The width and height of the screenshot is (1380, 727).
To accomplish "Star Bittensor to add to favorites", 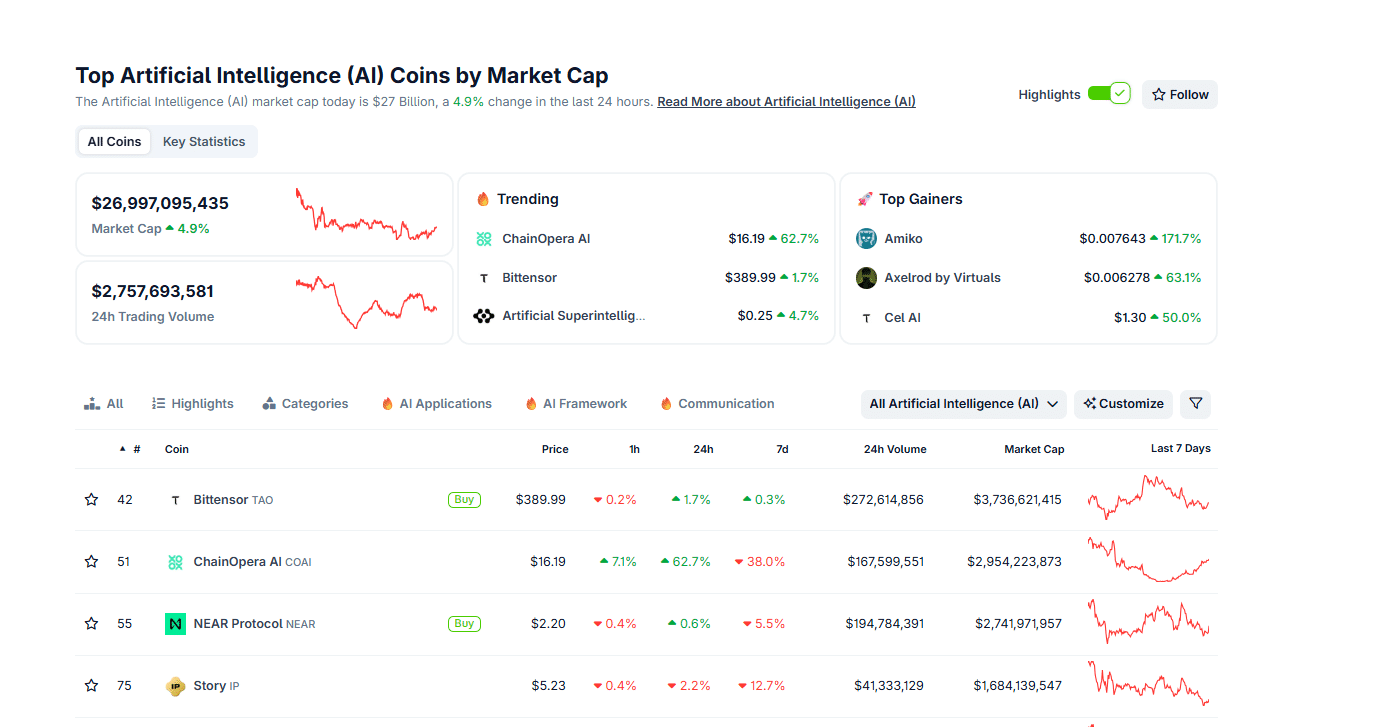I will 92,500.
